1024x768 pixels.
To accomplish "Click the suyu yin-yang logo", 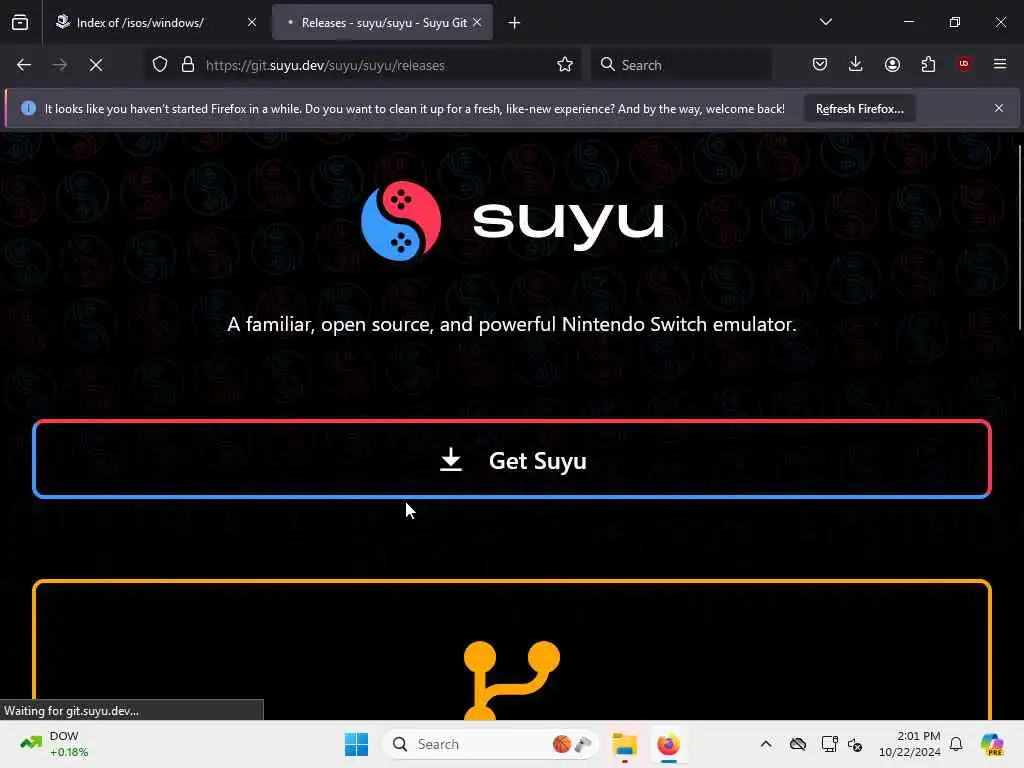I will 401,221.
